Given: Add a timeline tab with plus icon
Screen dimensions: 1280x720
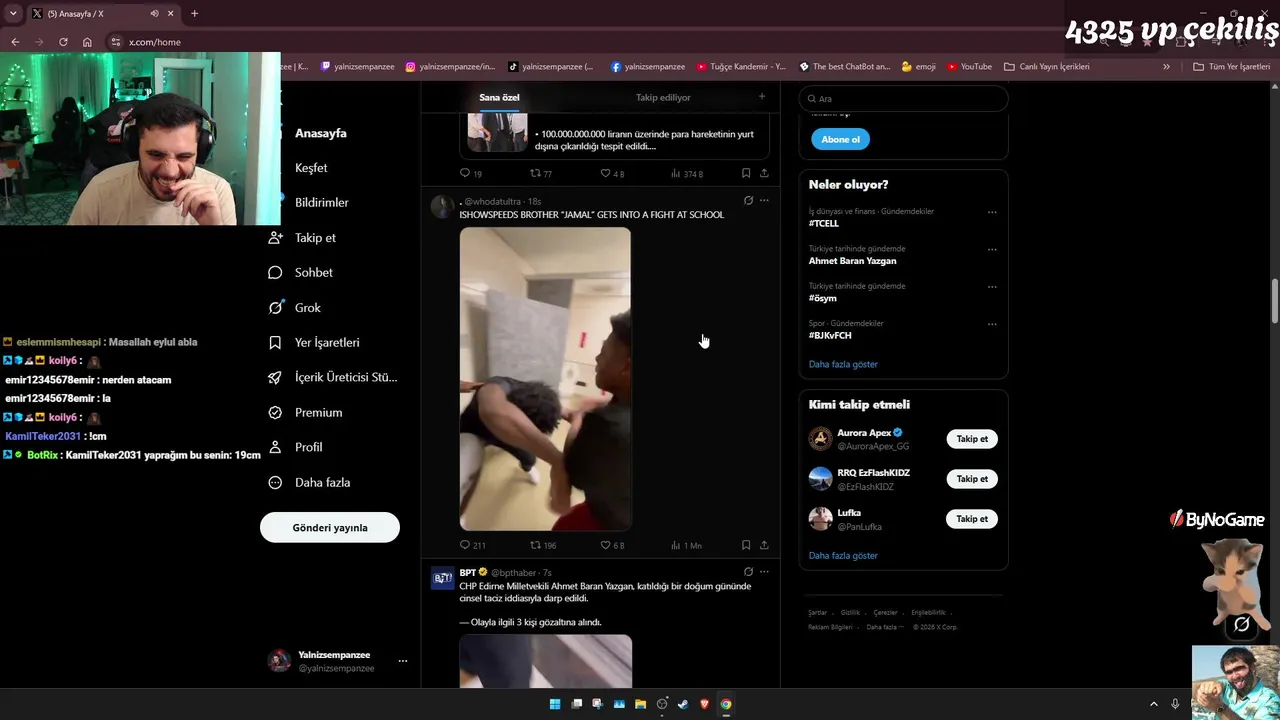Looking at the screenshot, I should click(762, 97).
